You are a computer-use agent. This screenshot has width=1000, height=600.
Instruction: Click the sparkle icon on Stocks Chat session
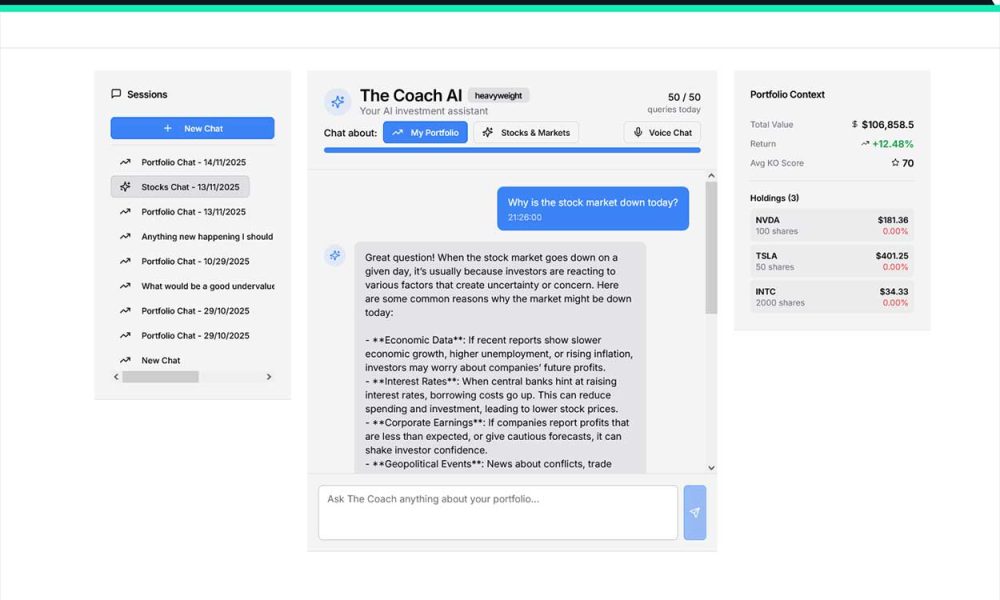pyautogui.click(x=125, y=187)
